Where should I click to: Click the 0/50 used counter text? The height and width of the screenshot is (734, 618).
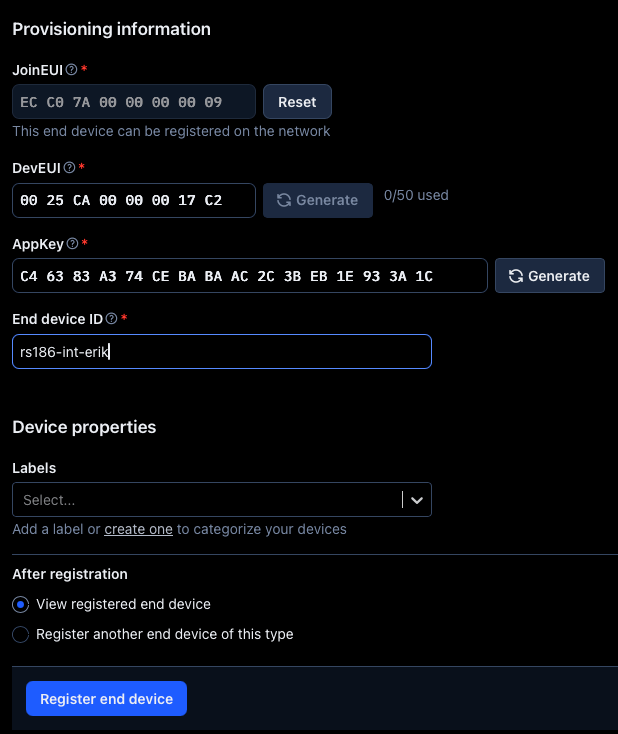tap(416, 195)
